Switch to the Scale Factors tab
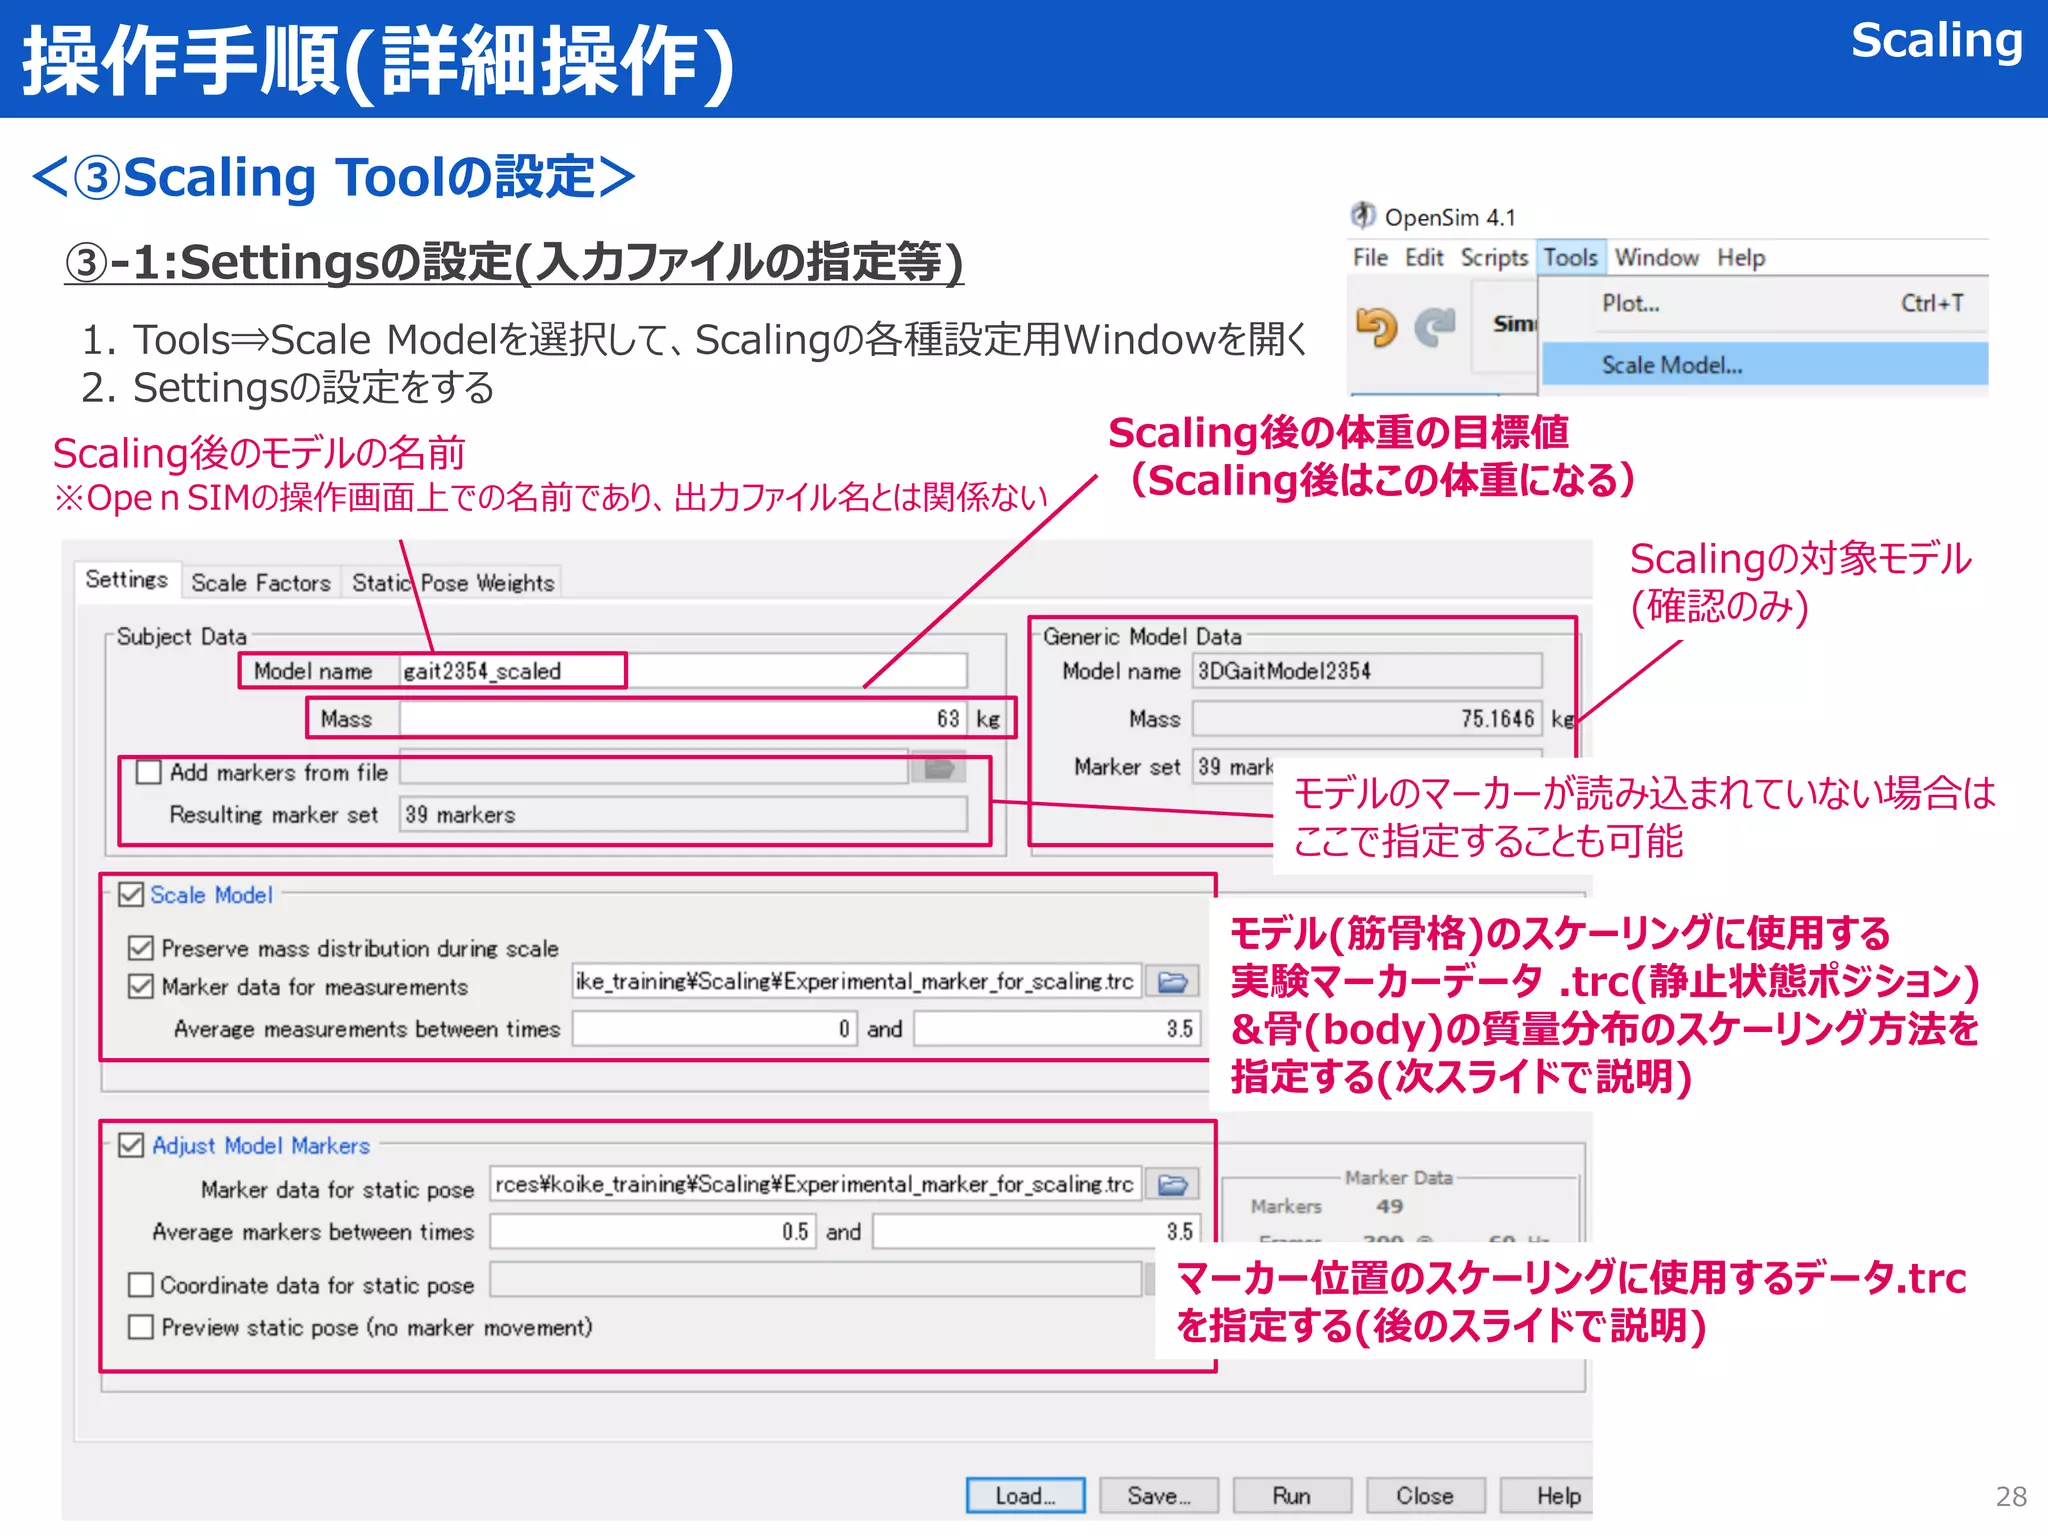This screenshot has height=1536, width=2048. tap(261, 583)
